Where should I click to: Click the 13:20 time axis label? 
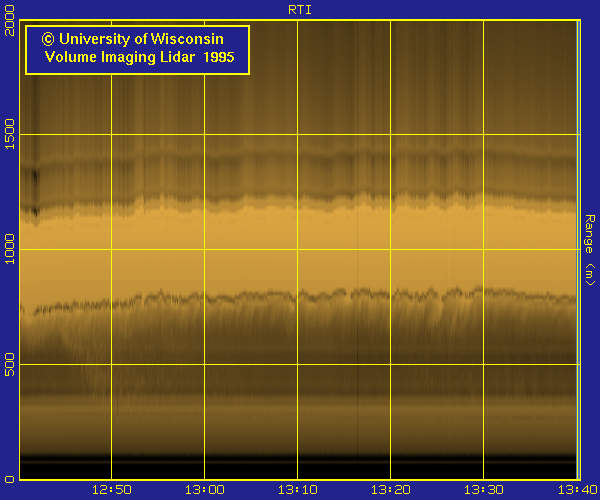click(390, 490)
